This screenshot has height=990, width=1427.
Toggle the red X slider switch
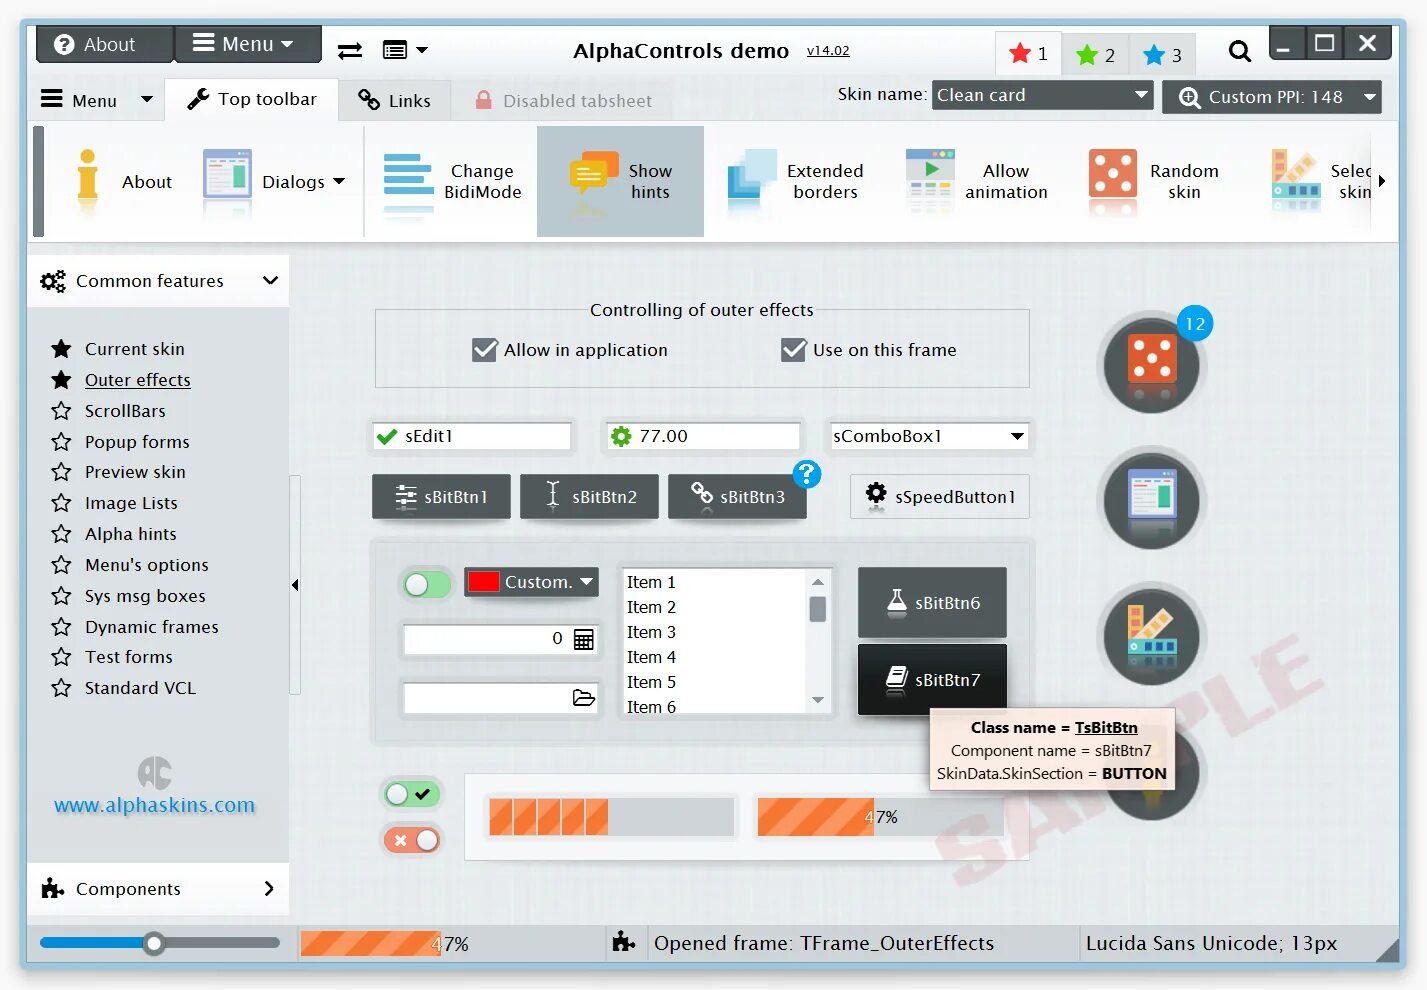(x=412, y=840)
